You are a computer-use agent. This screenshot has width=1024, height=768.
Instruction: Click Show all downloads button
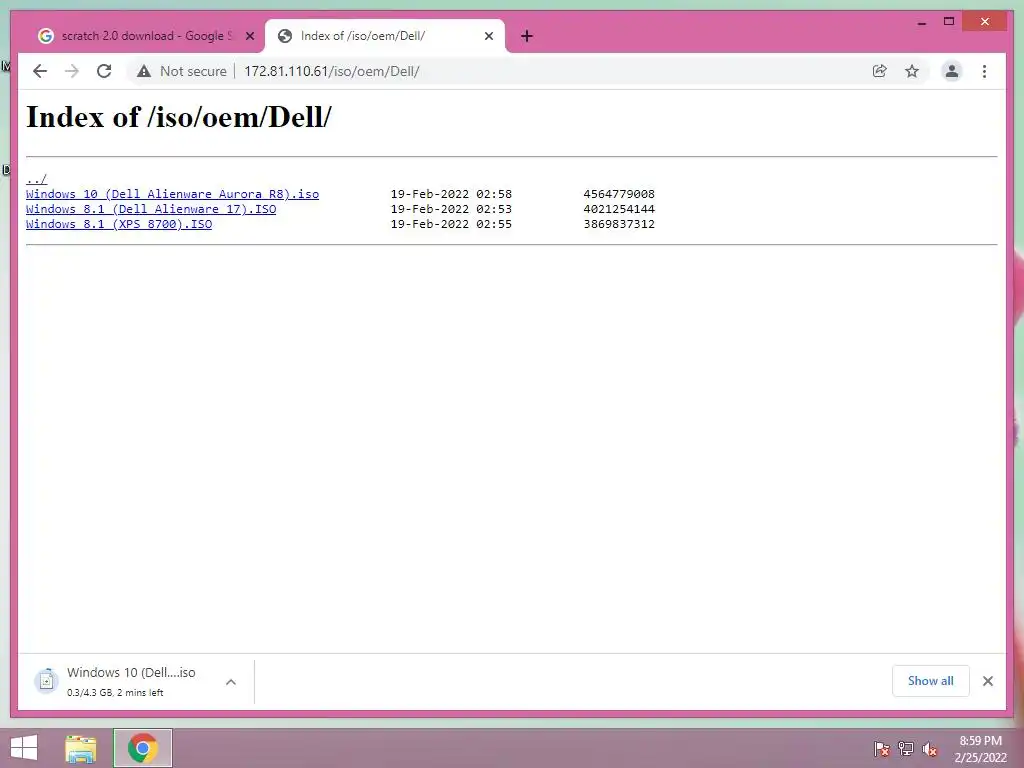(x=931, y=681)
